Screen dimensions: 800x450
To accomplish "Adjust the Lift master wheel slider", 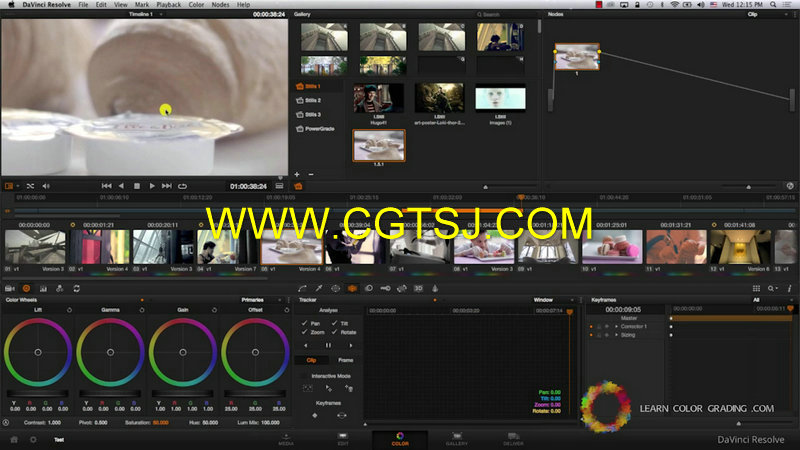I will pyautogui.click(x=38, y=393).
